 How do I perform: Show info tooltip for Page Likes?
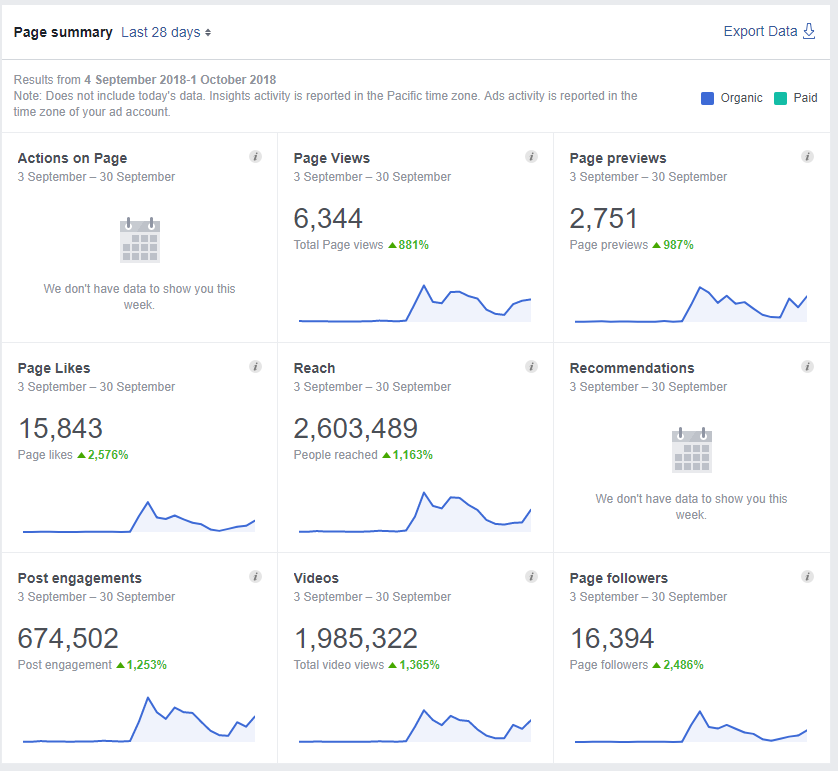tap(255, 367)
